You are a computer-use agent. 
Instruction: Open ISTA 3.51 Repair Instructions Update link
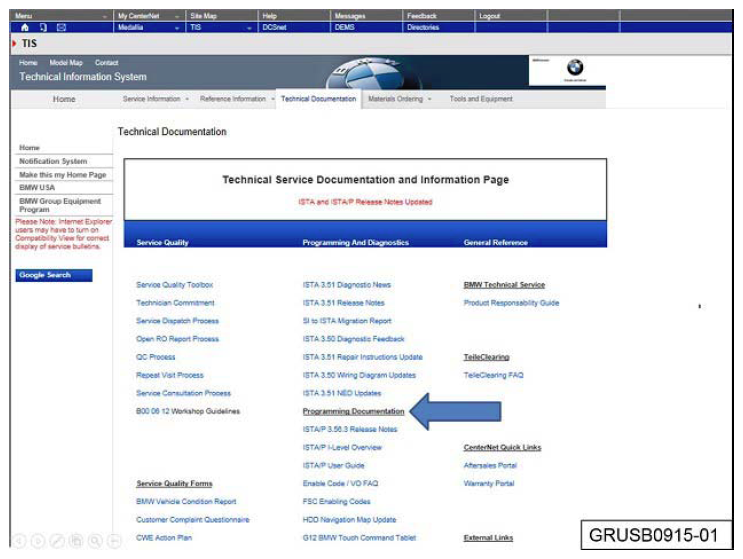pyautogui.click(x=362, y=357)
